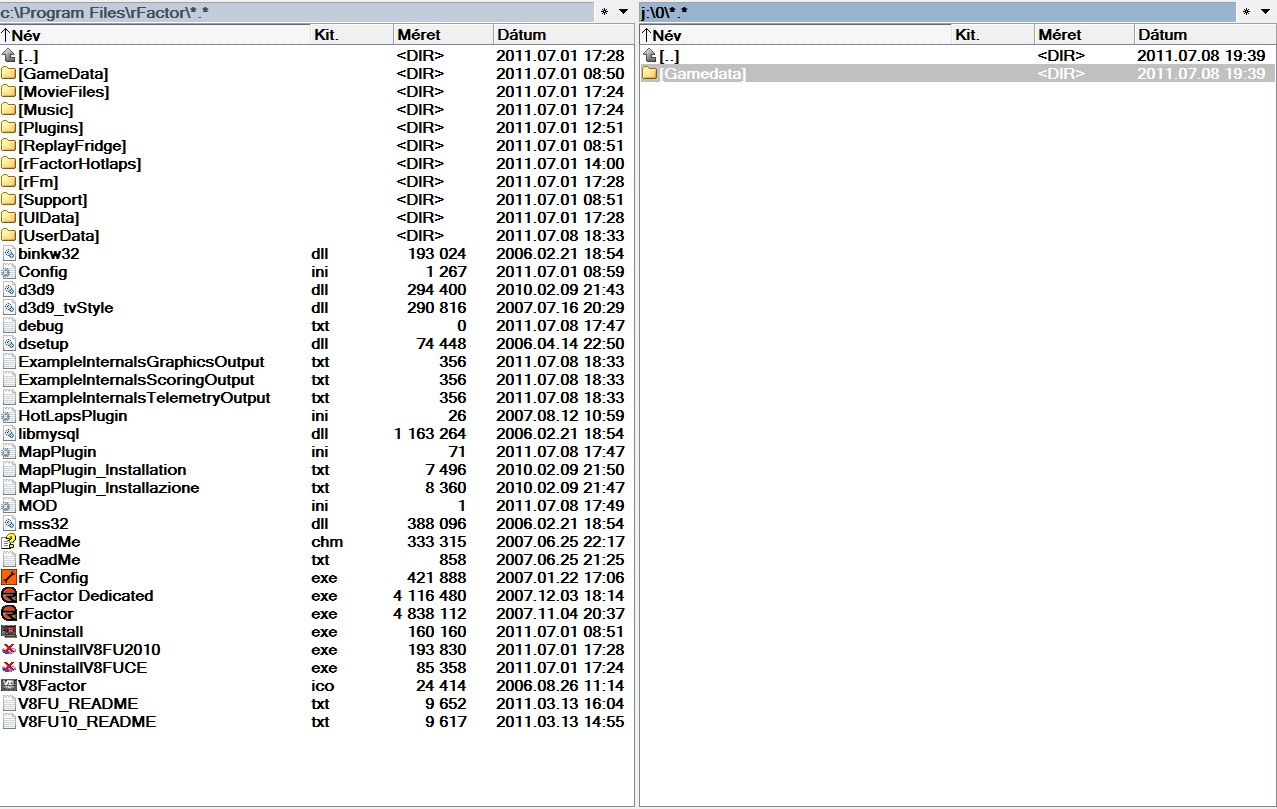The height and width of the screenshot is (809, 1277).
Task: Click the ExampleInternalsTelemetryOutput file name
Action: 145,398
